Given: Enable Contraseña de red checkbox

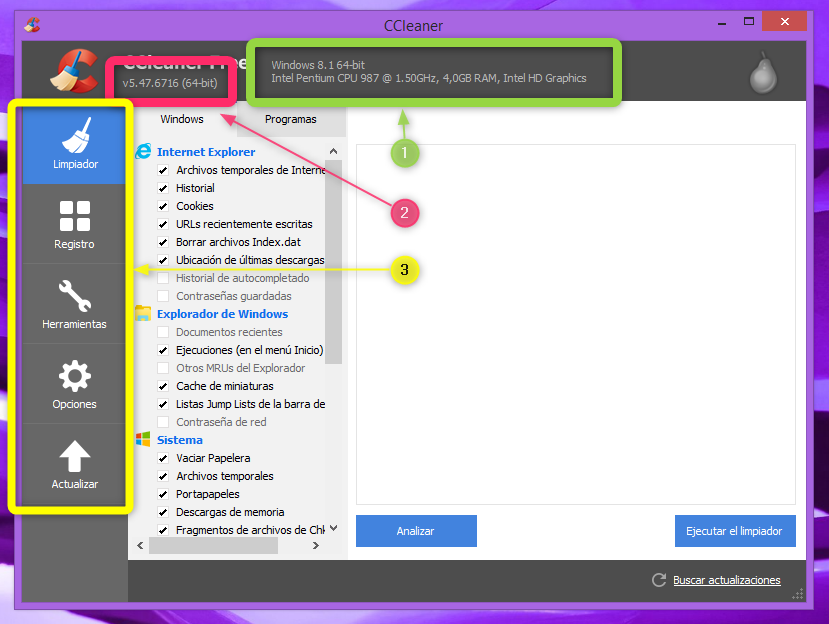Looking at the screenshot, I should pos(163,422).
